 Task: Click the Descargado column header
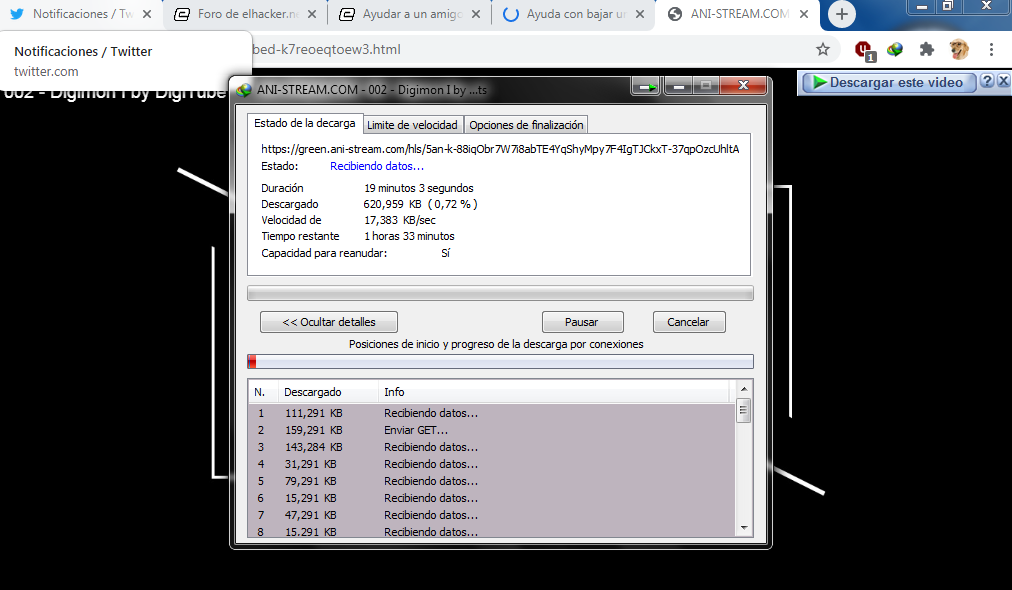click(x=328, y=392)
